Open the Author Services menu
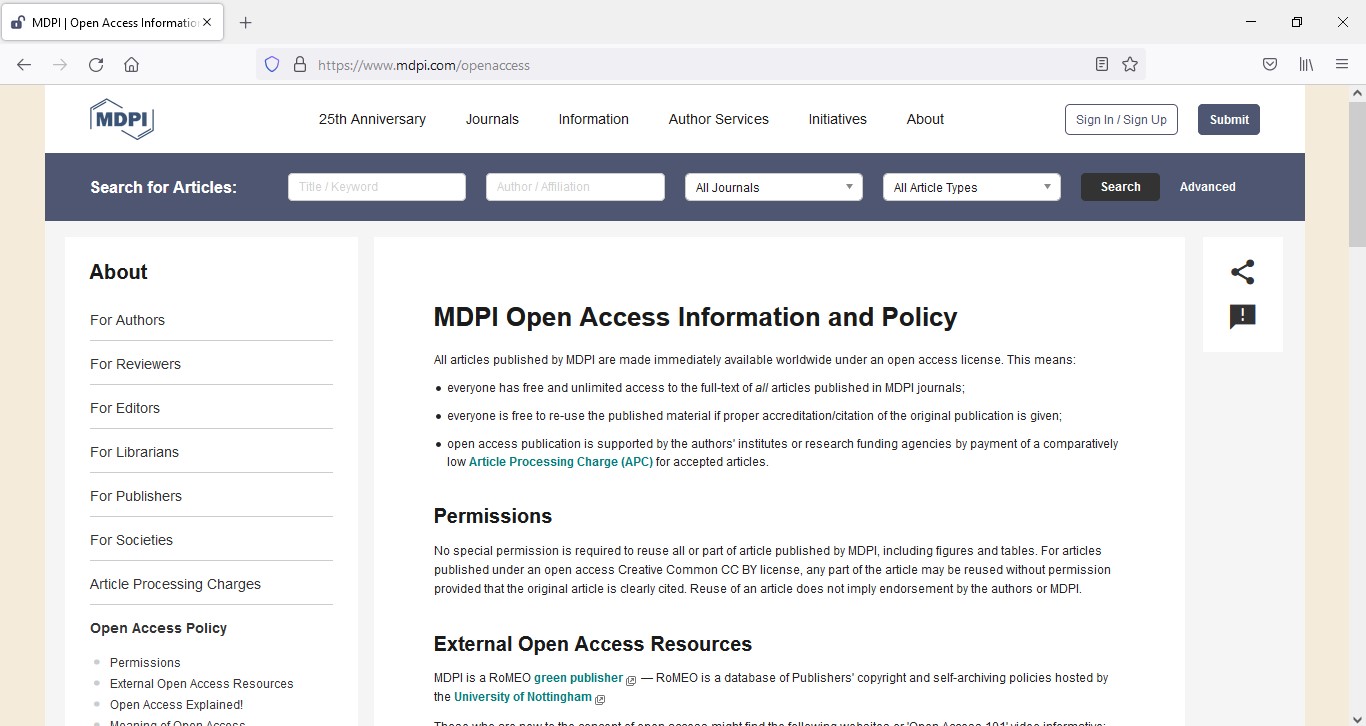This screenshot has height=726, width=1366. tap(718, 119)
